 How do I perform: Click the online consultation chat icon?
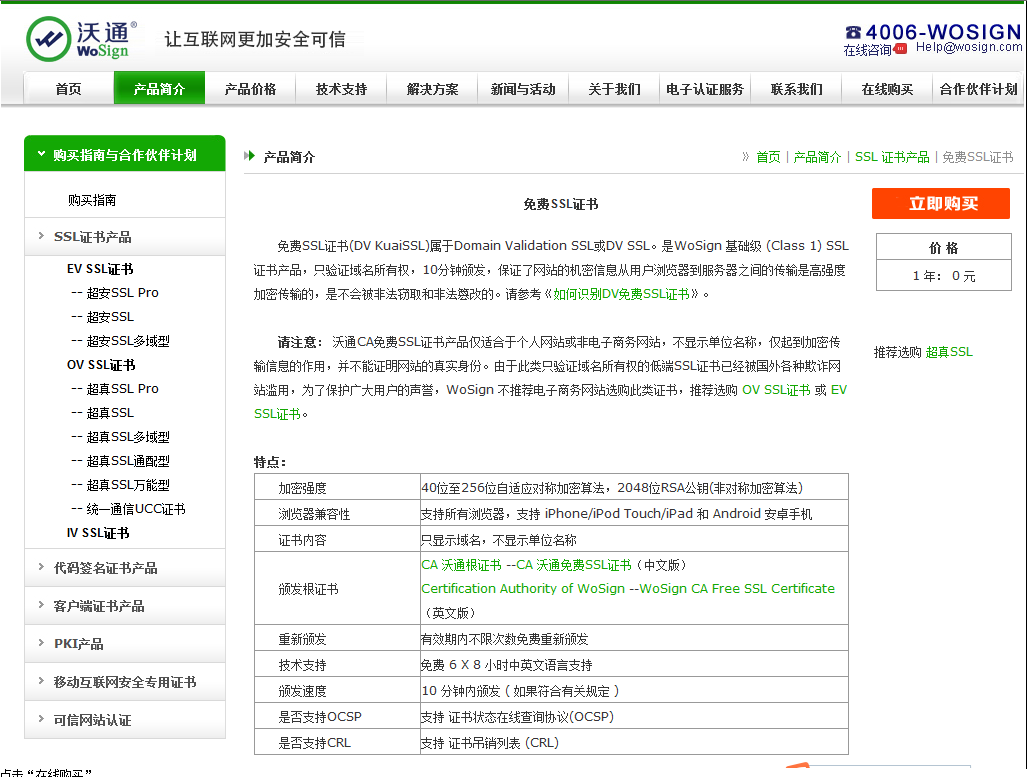tap(900, 49)
